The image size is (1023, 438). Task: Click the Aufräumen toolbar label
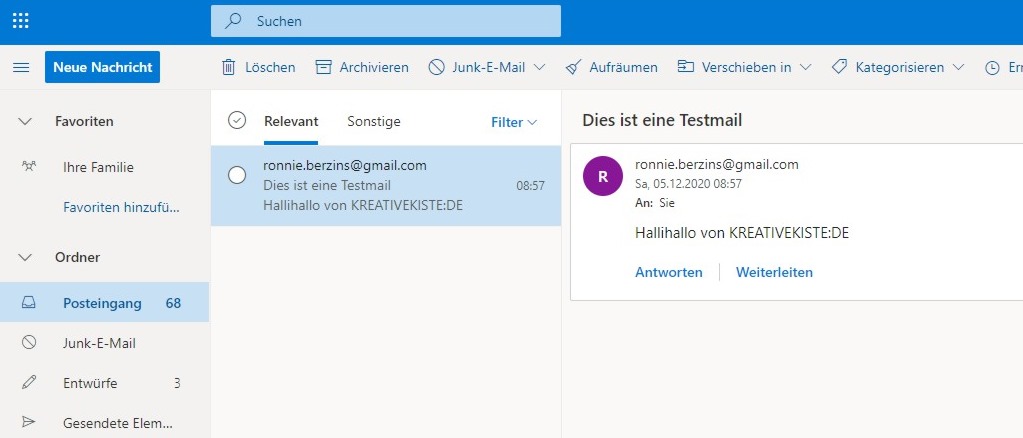tap(623, 67)
